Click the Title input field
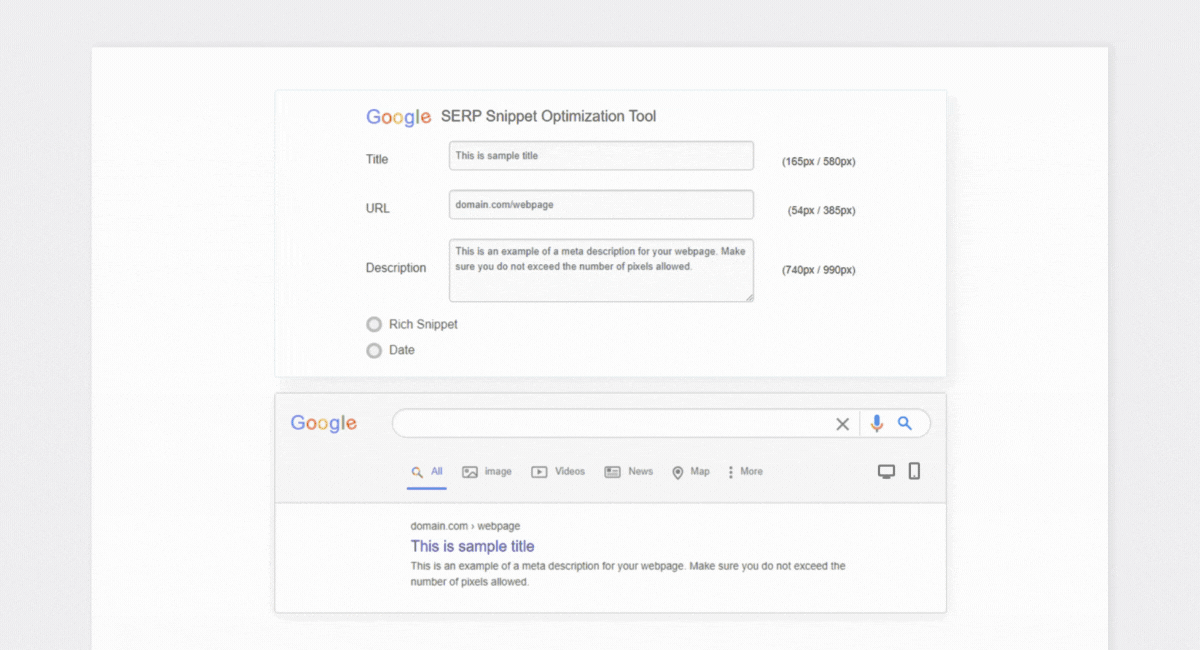Viewport: 1200px width, 650px height. pyautogui.click(x=601, y=156)
